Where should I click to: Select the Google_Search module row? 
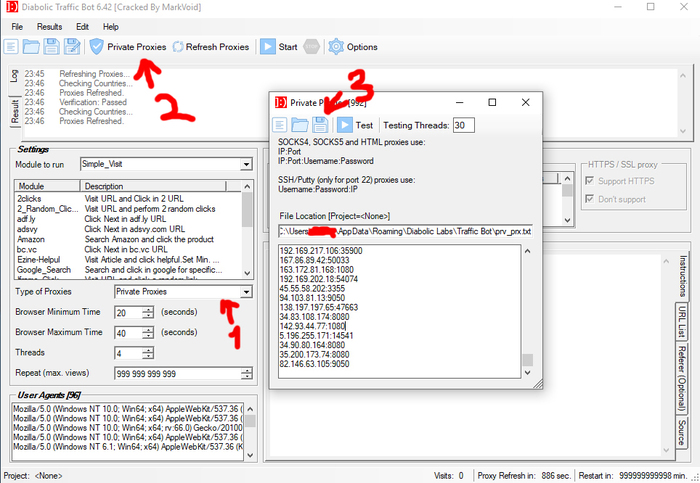[129, 270]
